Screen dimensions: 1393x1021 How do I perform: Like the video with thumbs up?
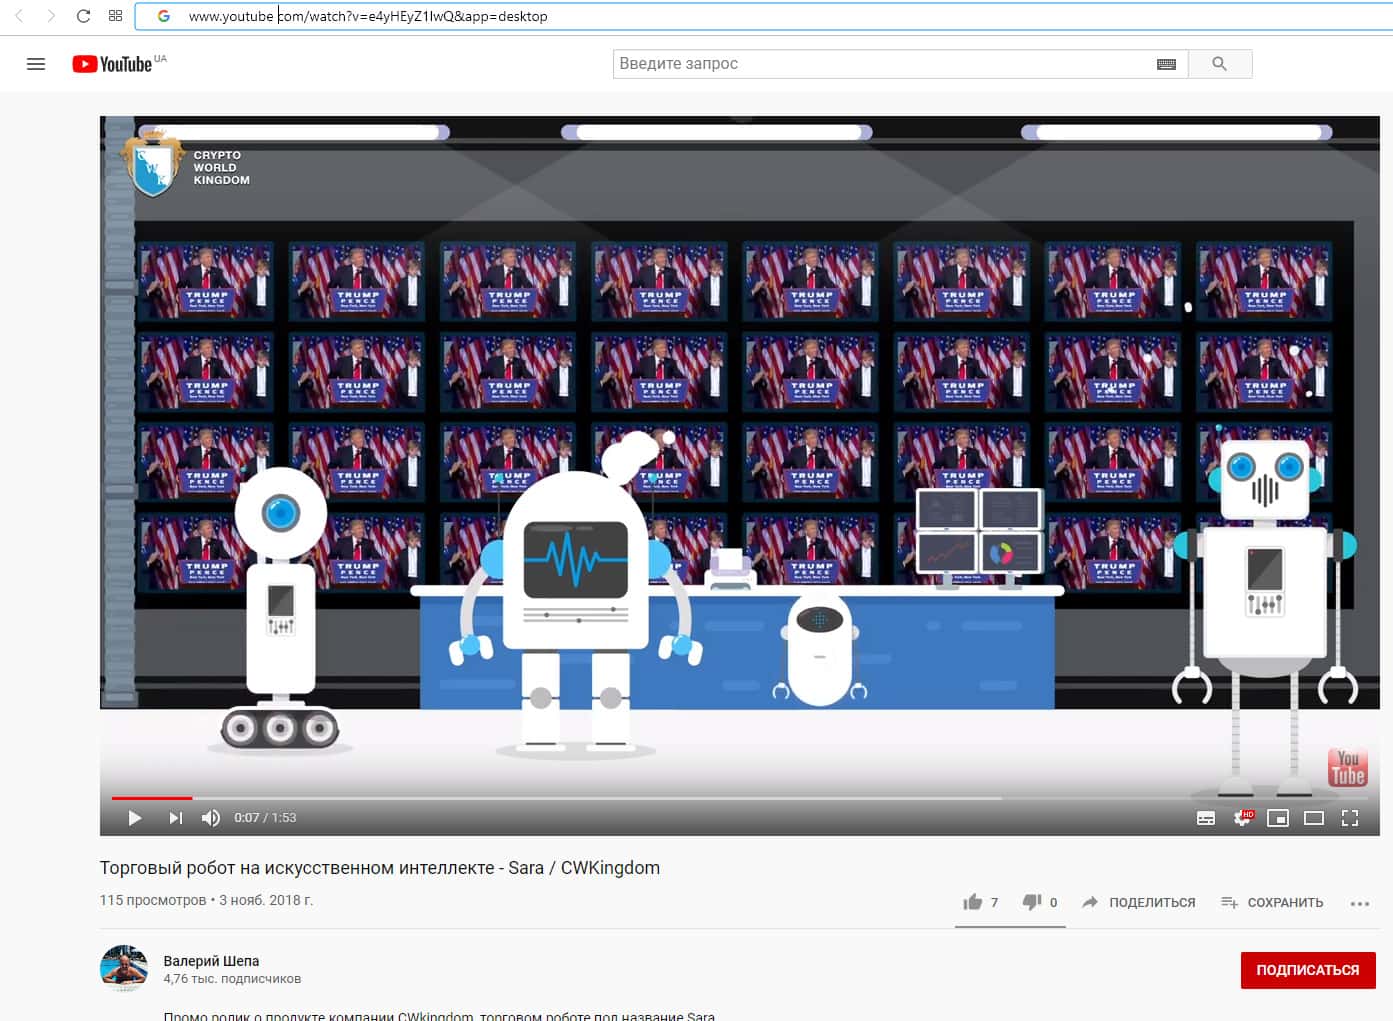tap(980, 902)
